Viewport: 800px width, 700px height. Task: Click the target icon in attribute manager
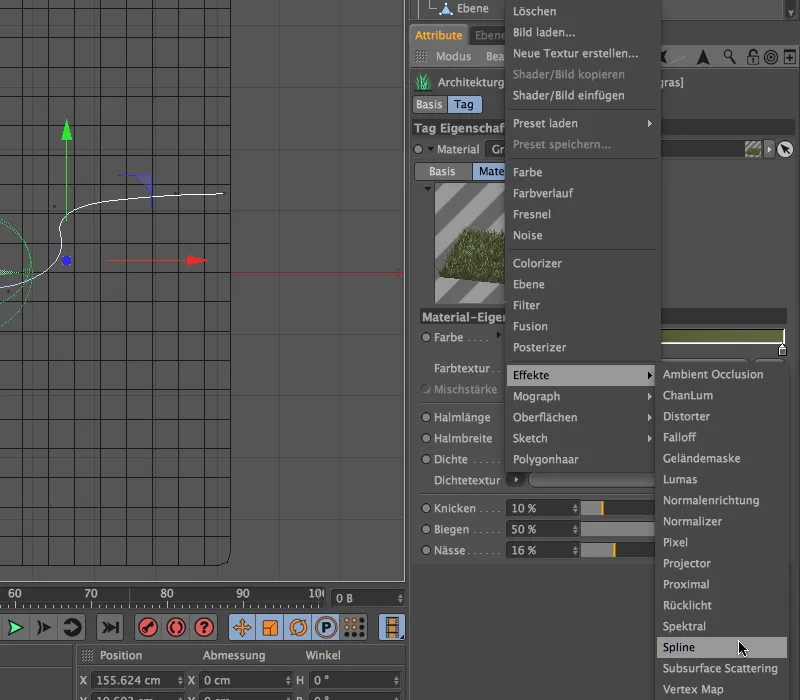point(771,57)
